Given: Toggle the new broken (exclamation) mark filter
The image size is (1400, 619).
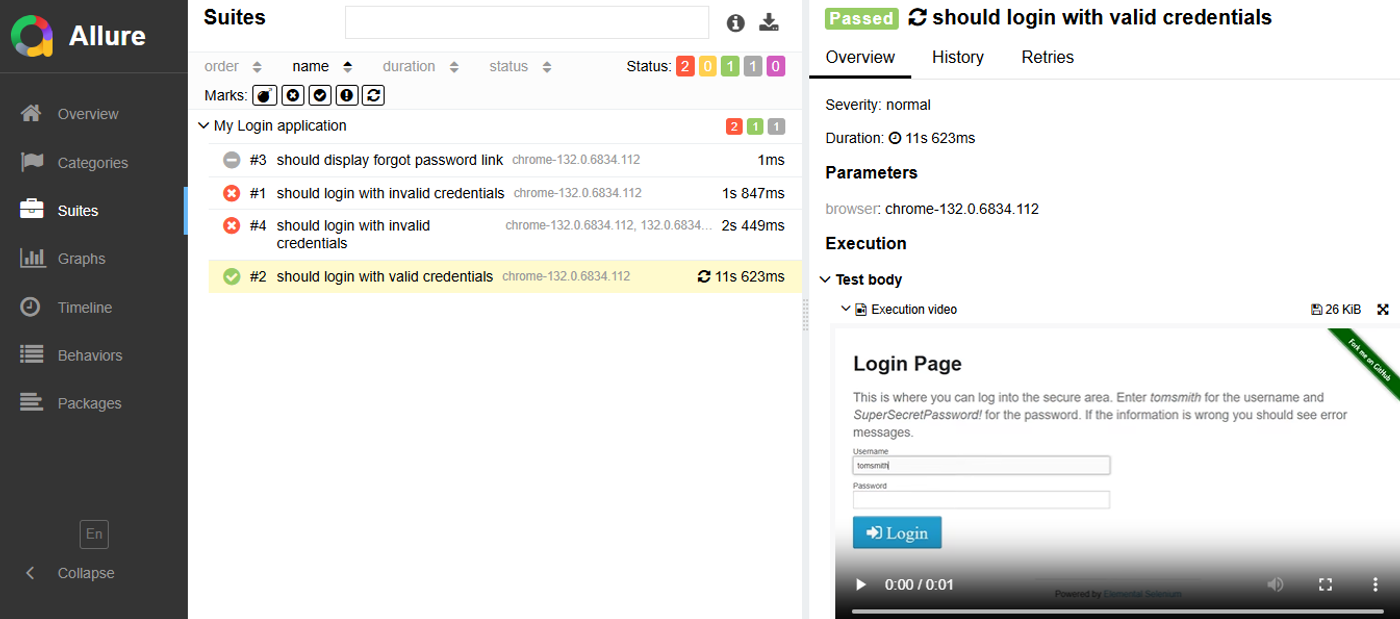Looking at the screenshot, I should pos(346,95).
